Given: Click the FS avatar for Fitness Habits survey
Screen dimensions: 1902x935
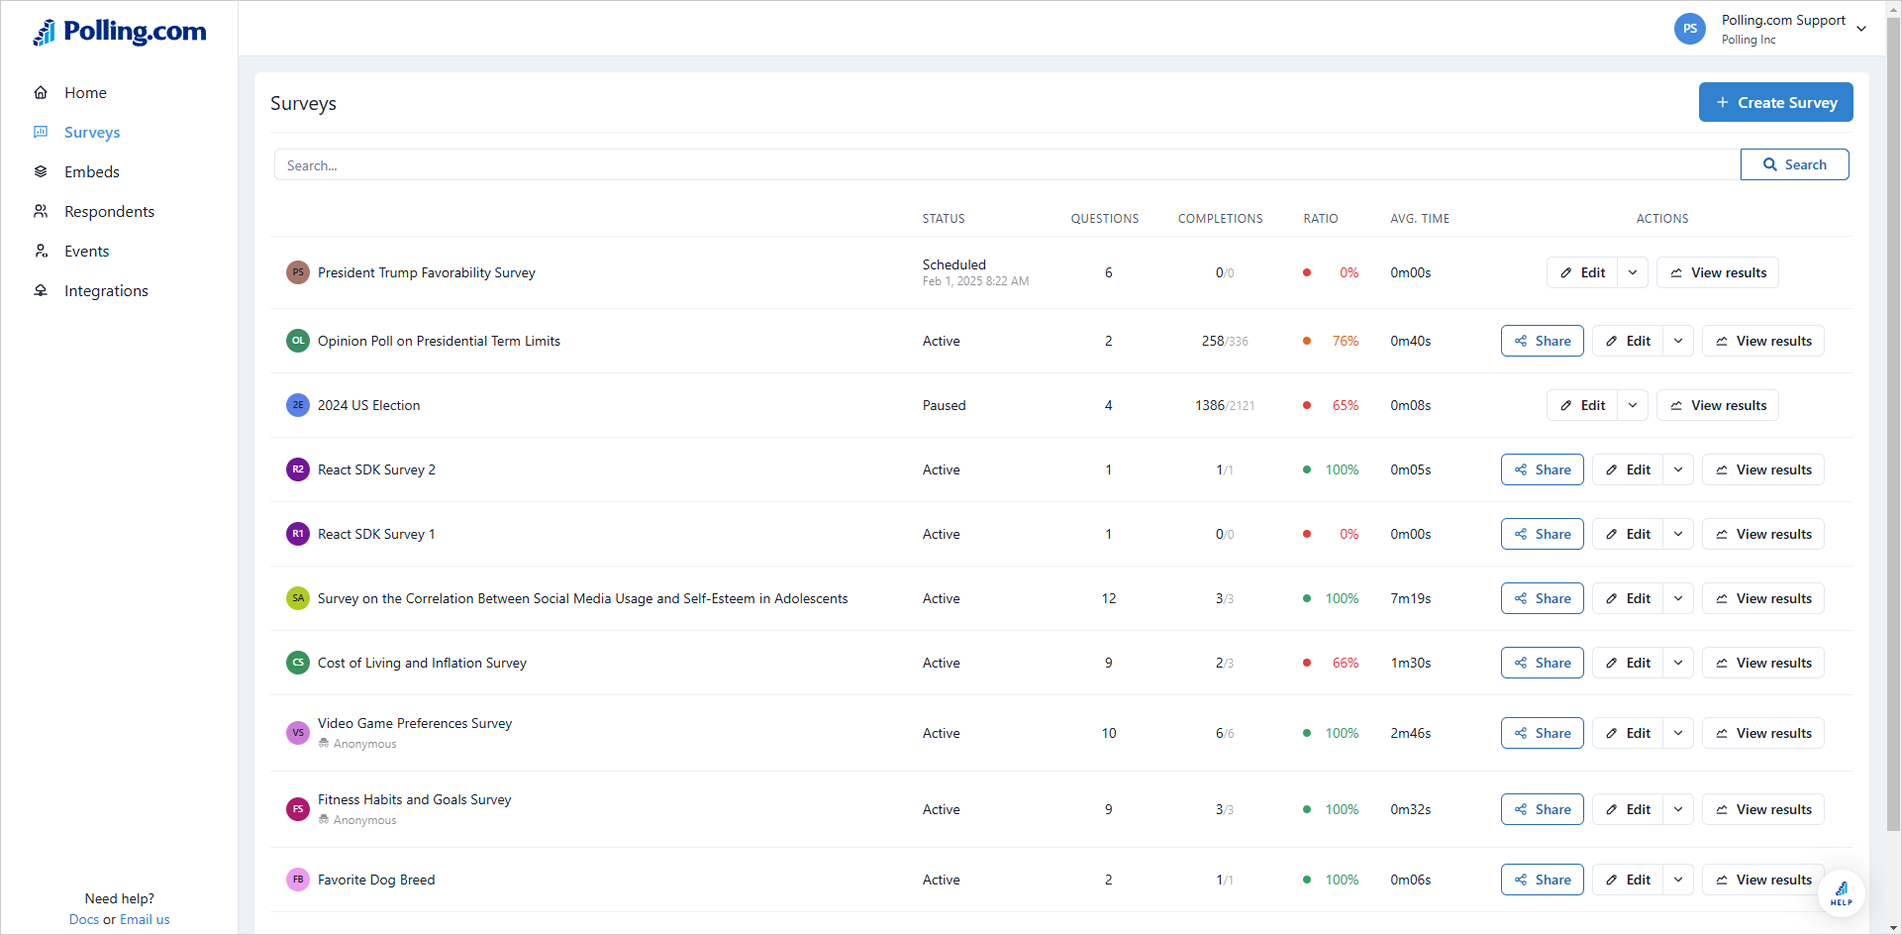Looking at the screenshot, I should [x=298, y=809].
